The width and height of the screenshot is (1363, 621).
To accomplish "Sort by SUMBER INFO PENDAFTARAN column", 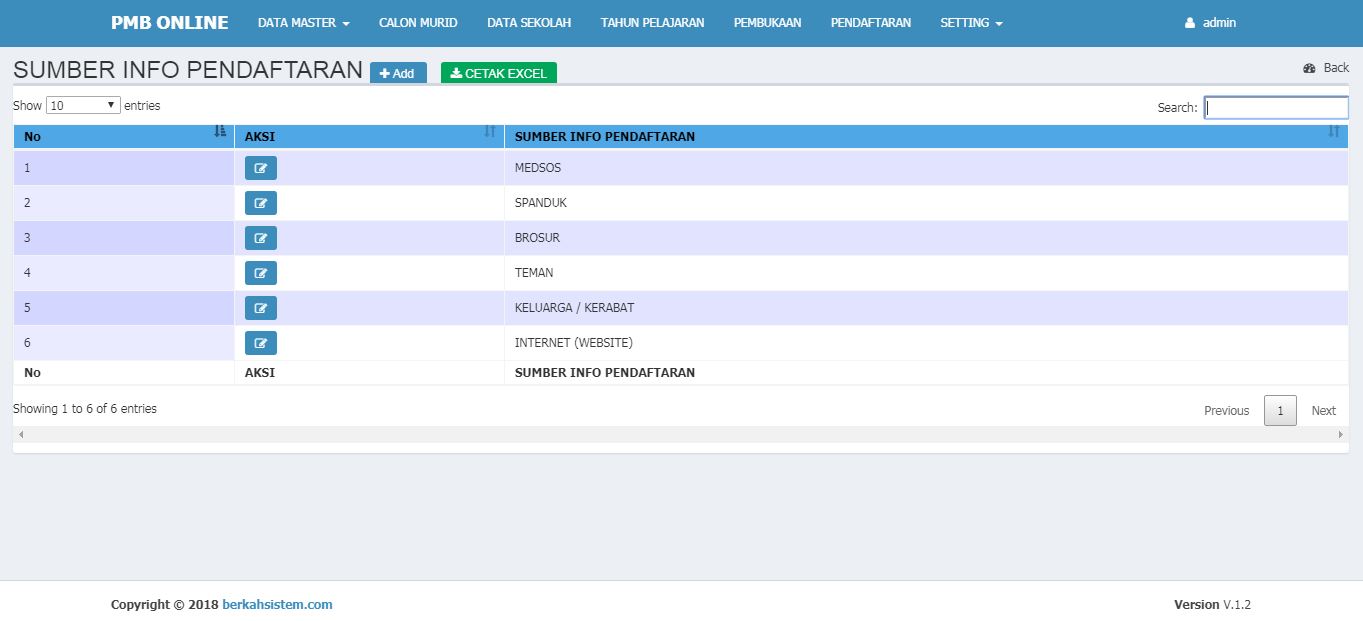I will click(x=925, y=136).
